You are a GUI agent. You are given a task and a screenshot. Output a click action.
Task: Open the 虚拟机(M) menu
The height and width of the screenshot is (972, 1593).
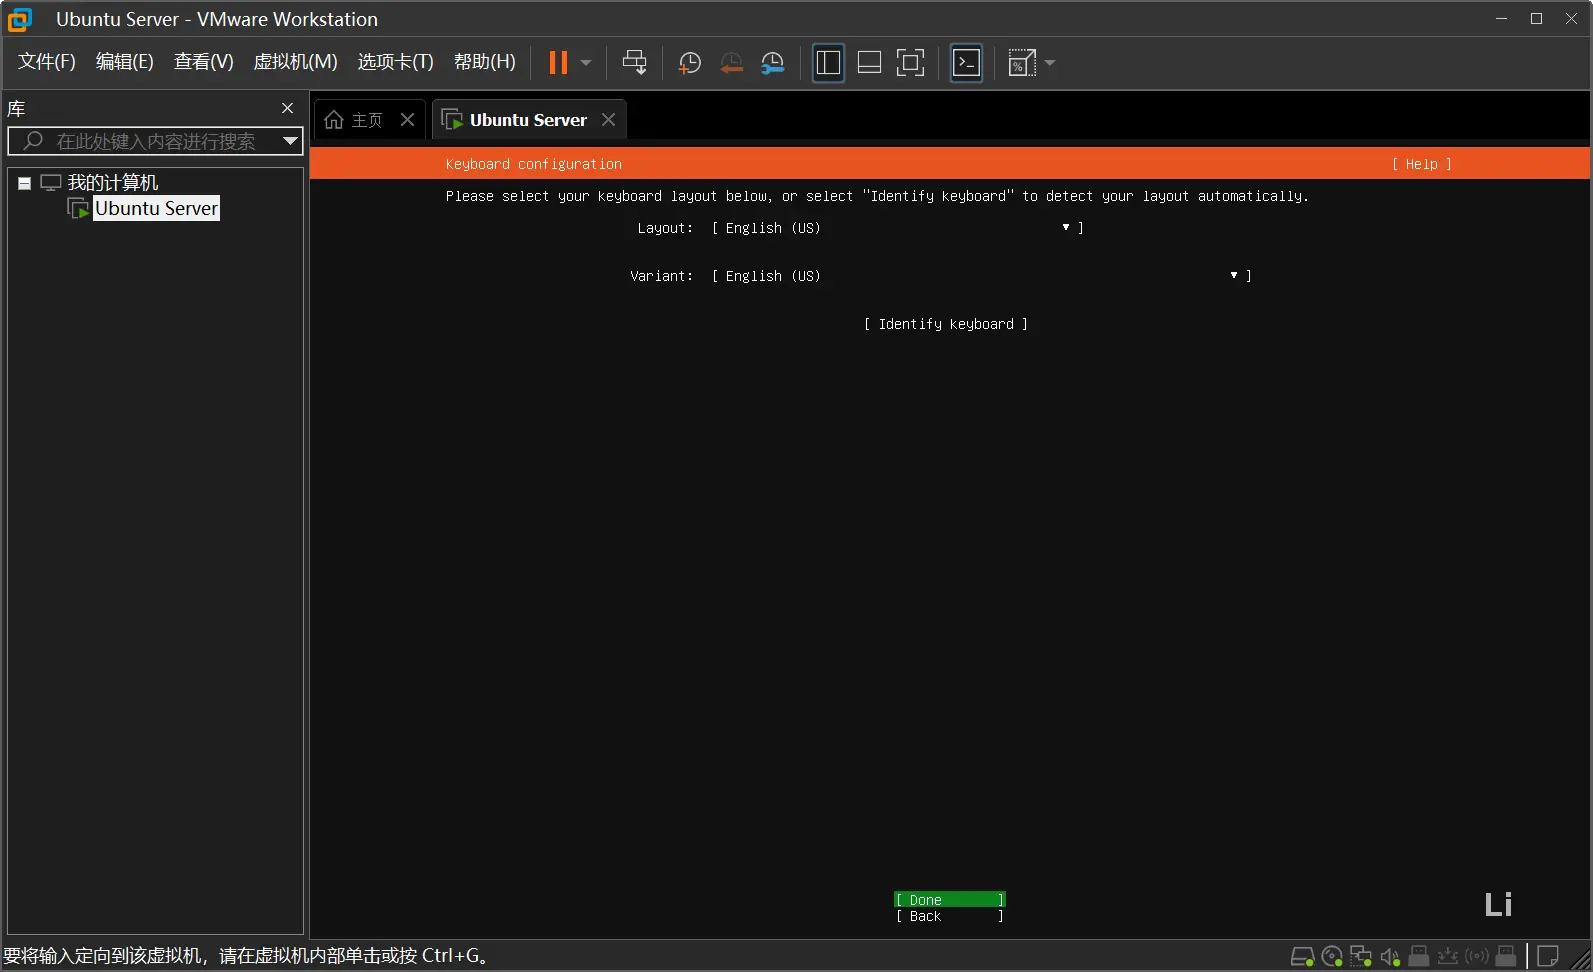[x=295, y=62]
